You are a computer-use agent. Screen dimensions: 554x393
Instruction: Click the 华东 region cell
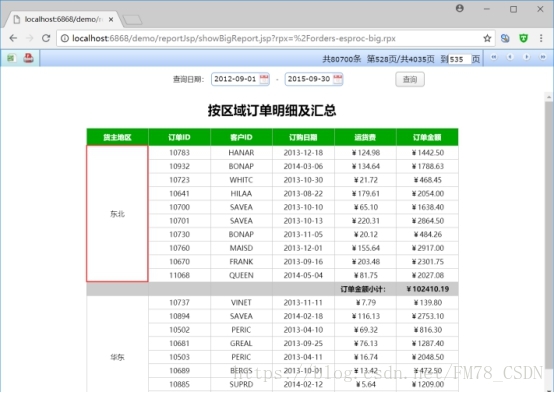point(117,357)
